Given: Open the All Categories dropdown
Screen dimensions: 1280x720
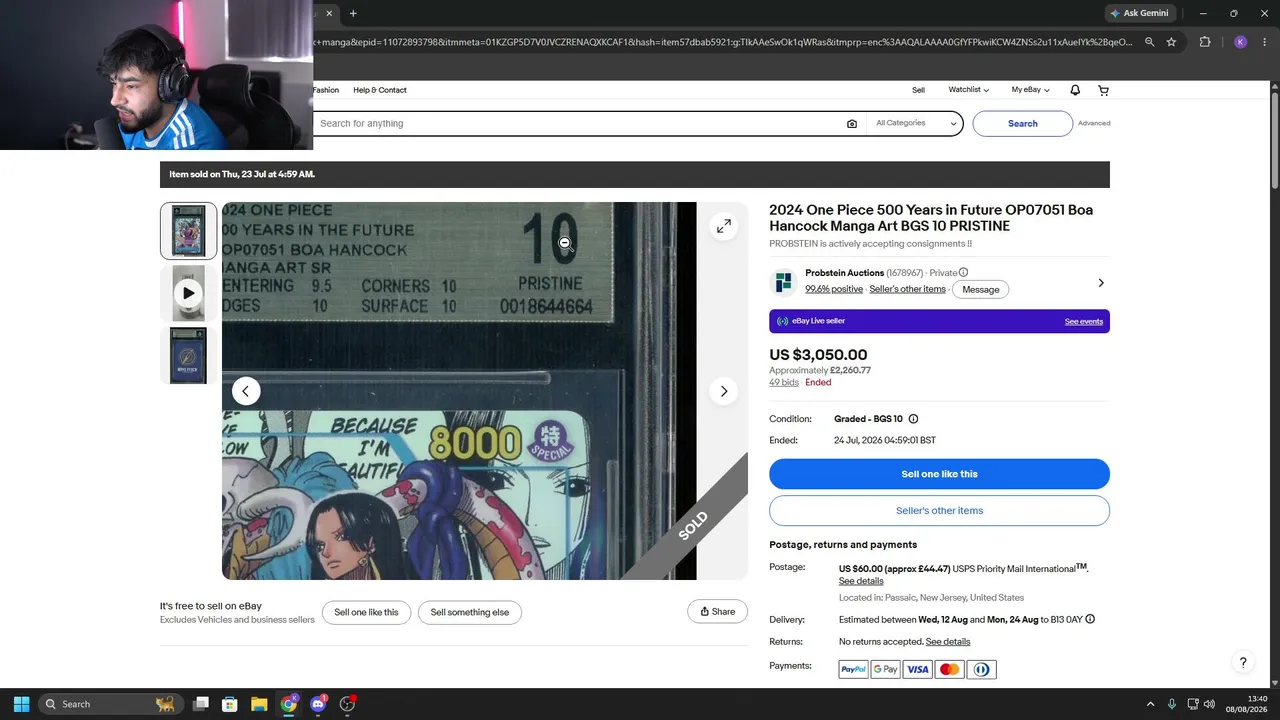Looking at the screenshot, I should click(915, 124).
